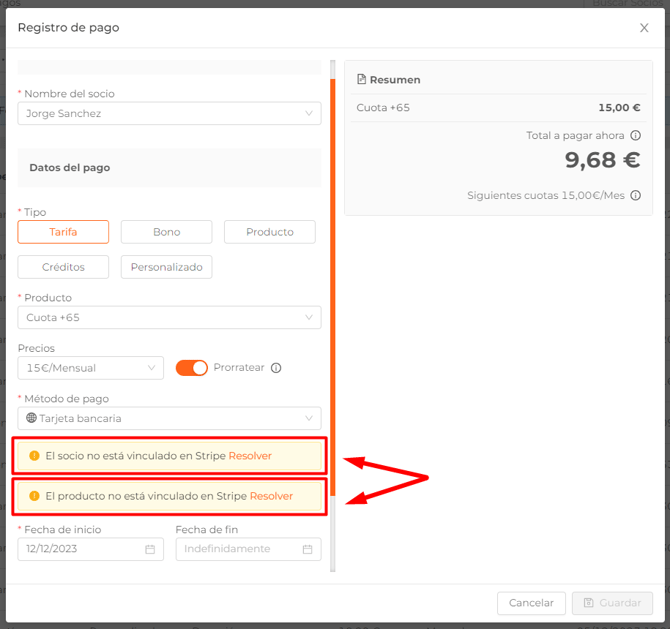670x629 pixels.
Task: Click calendar icon in Fecha de fin field
Action: point(307,549)
